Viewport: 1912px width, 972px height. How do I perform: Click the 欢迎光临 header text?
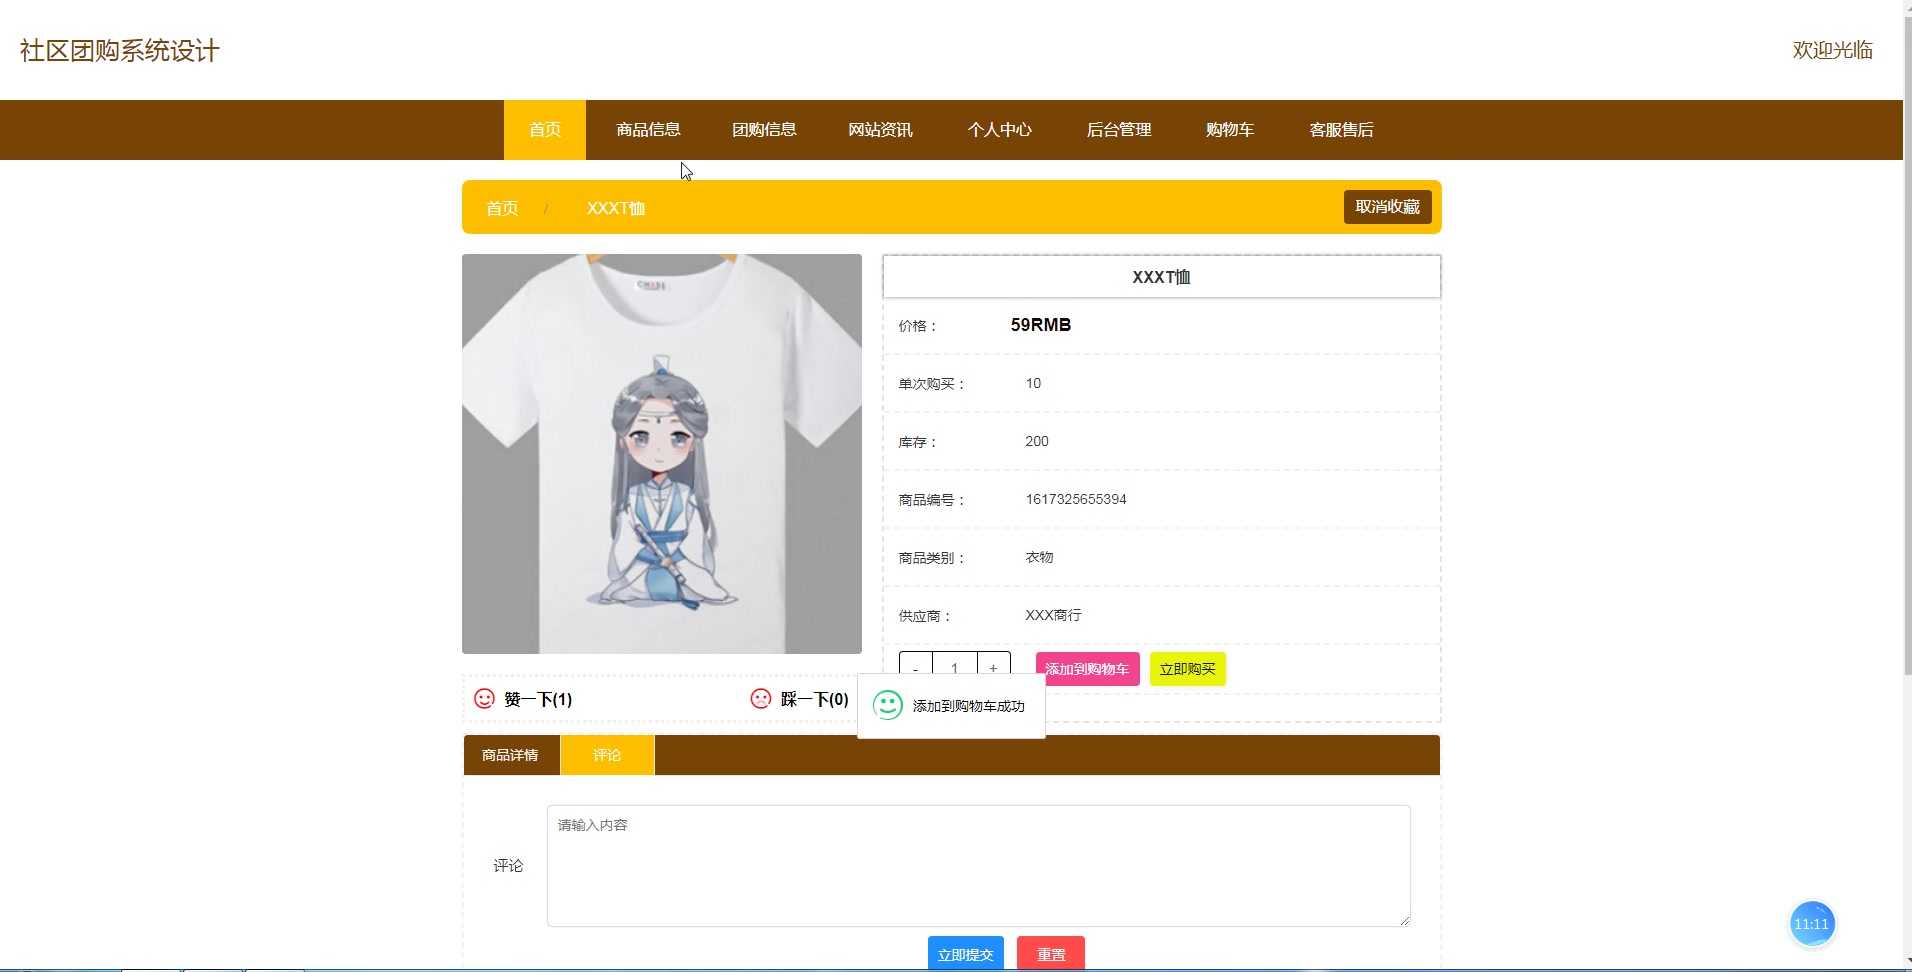coord(1832,50)
